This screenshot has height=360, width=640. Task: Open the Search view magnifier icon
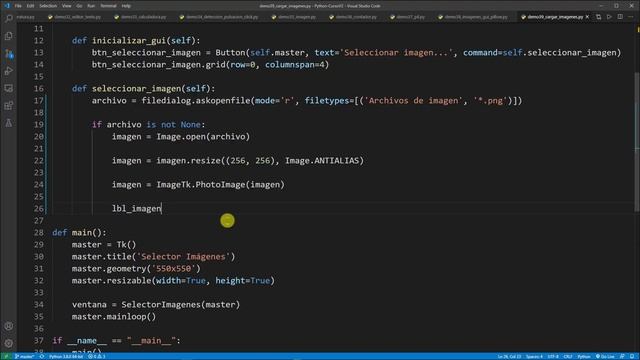(9, 18)
